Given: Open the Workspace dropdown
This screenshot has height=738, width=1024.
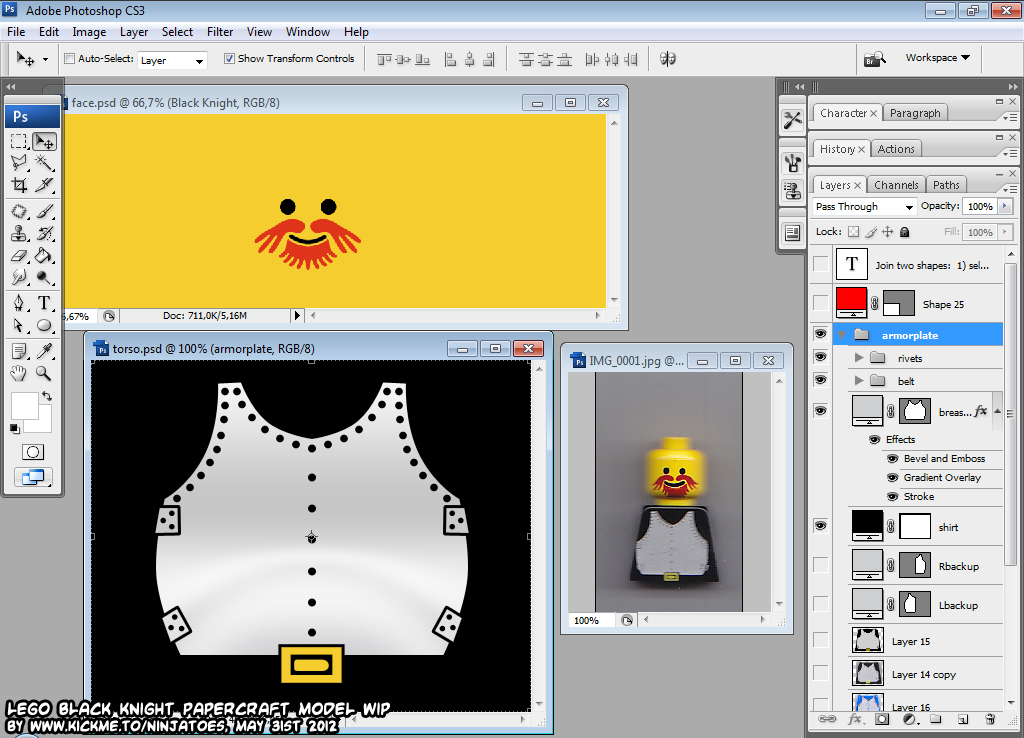Looking at the screenshot, I should 937,57.
